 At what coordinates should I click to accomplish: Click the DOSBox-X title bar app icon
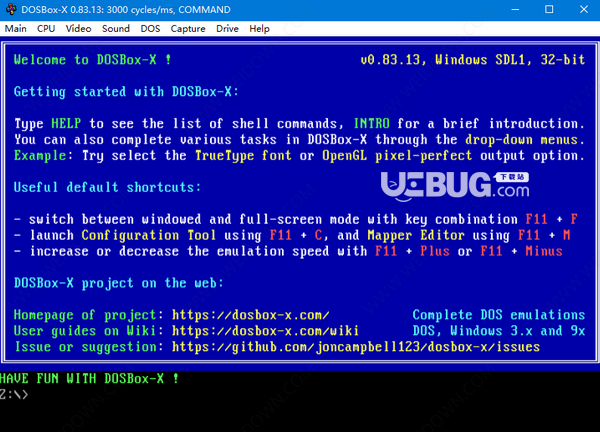pos(11,9)
